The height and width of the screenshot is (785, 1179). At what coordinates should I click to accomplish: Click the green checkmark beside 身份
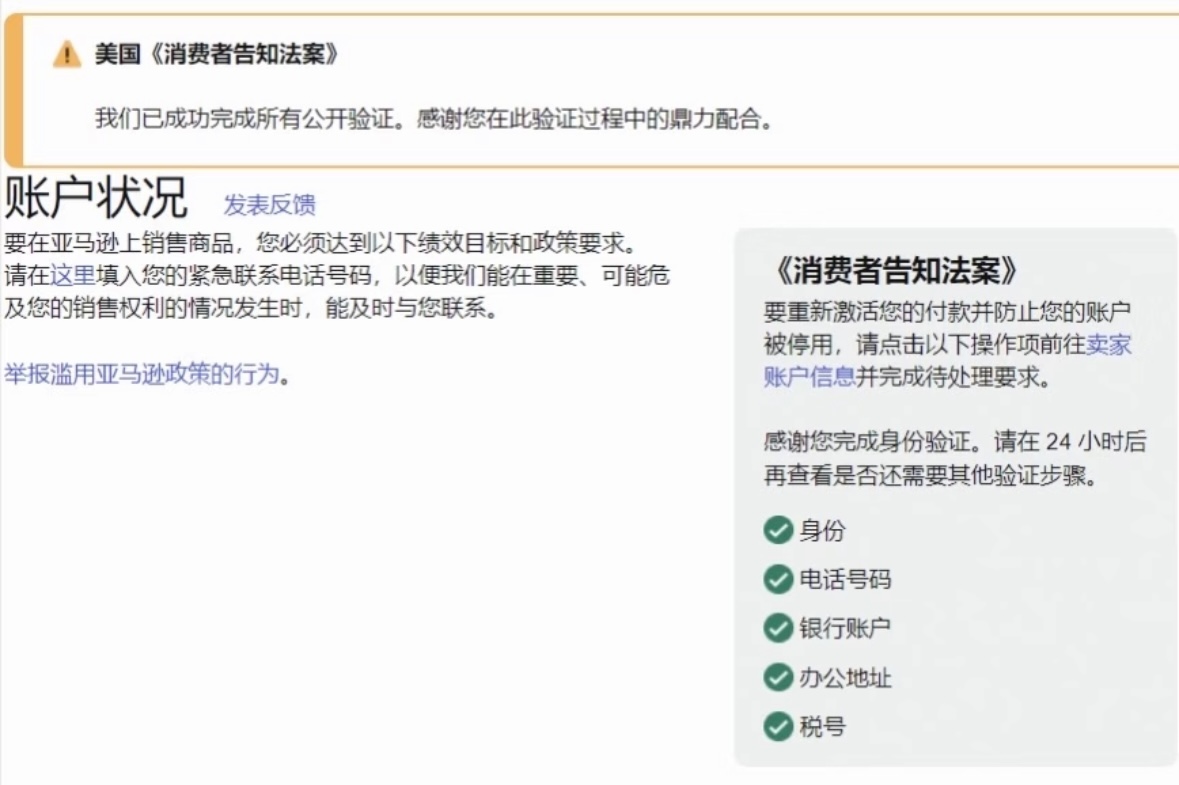point(778,530)
